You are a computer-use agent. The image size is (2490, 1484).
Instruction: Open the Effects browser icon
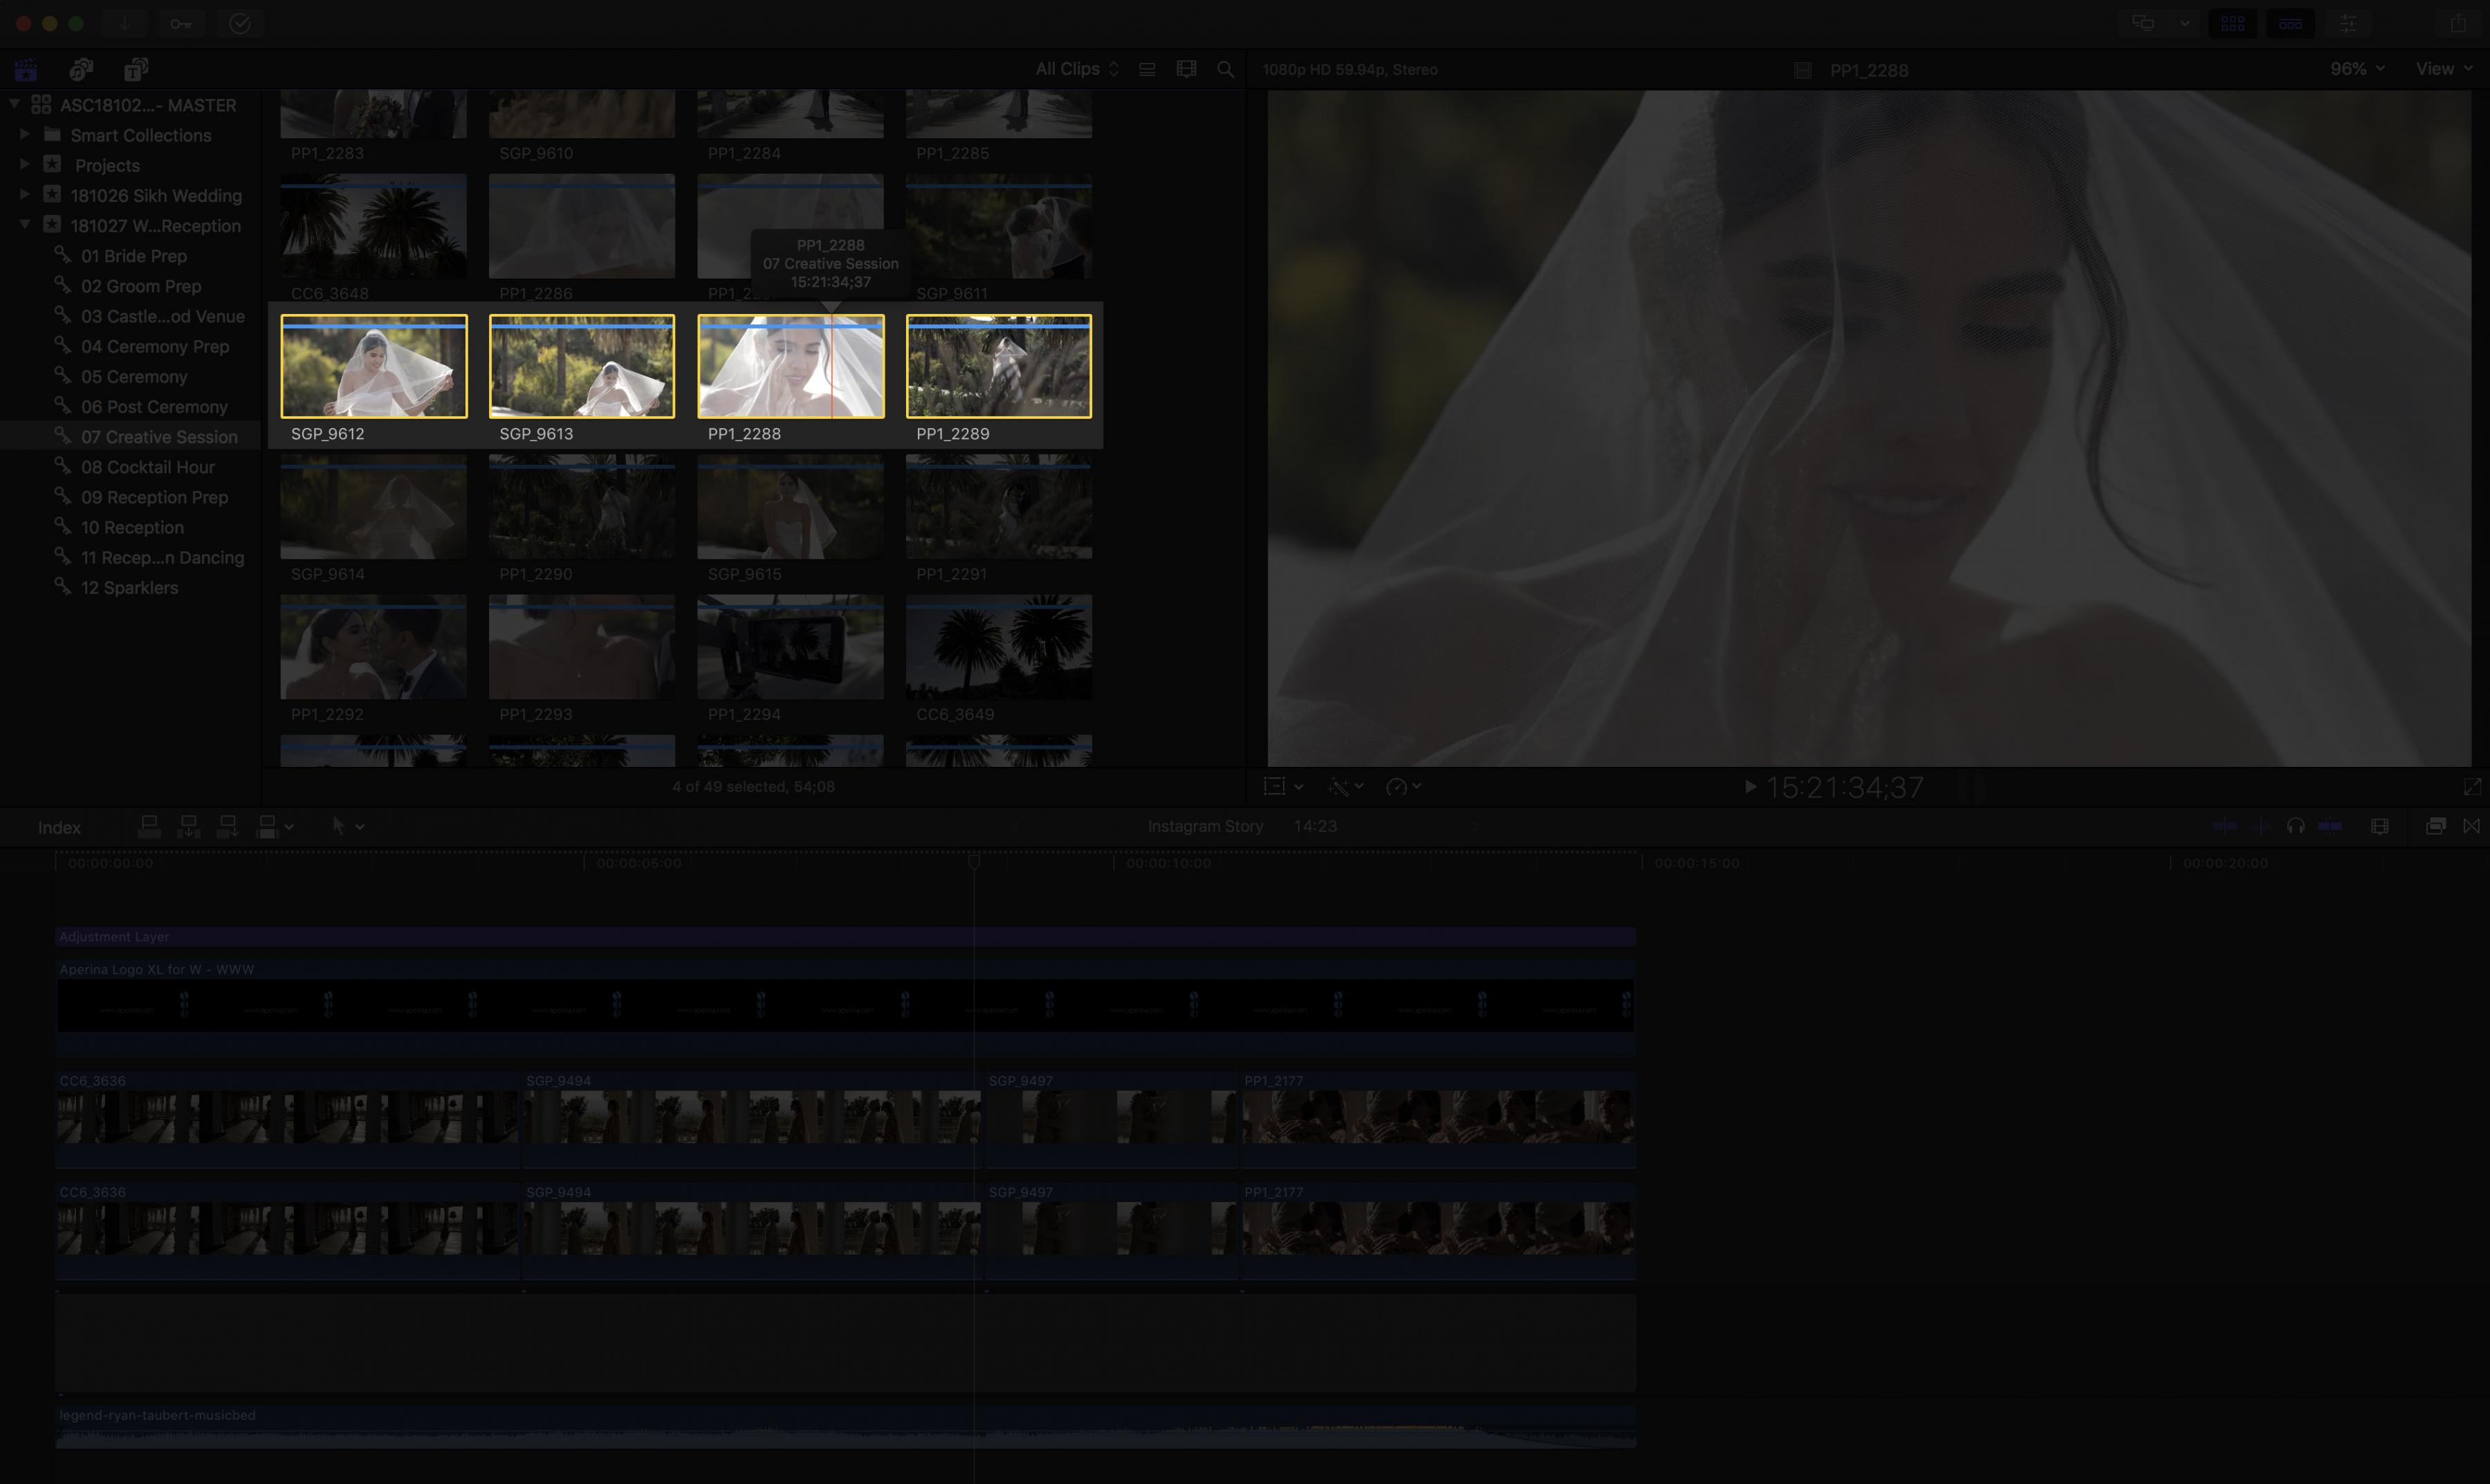click(x=2436, y=826)
